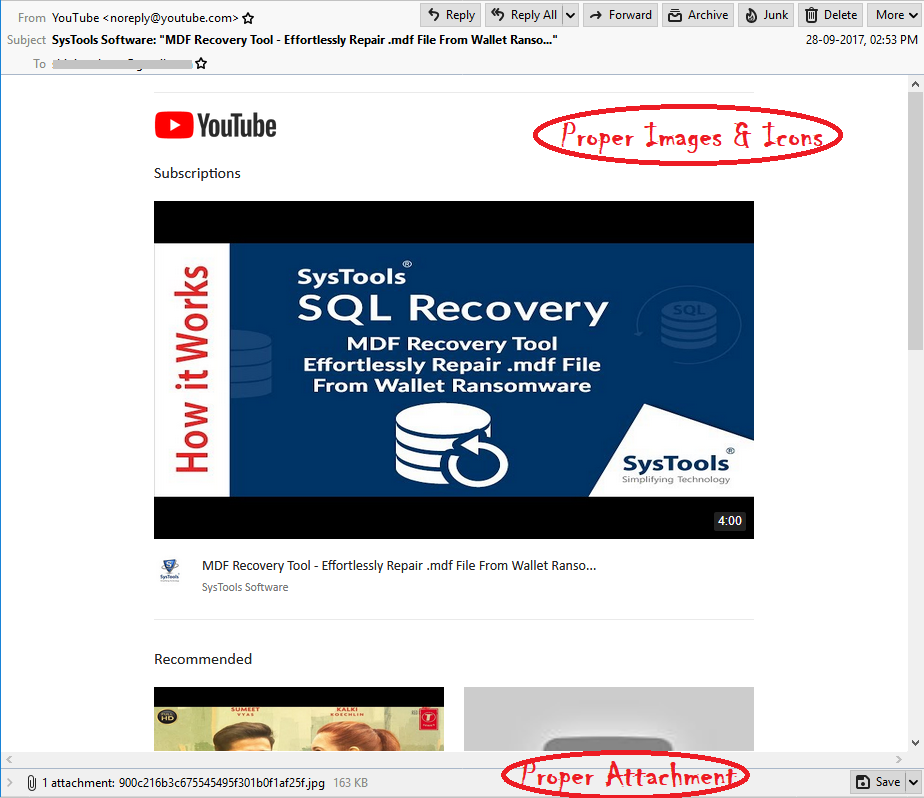
Task: Click Reply All button
Action: click(524, 15)
